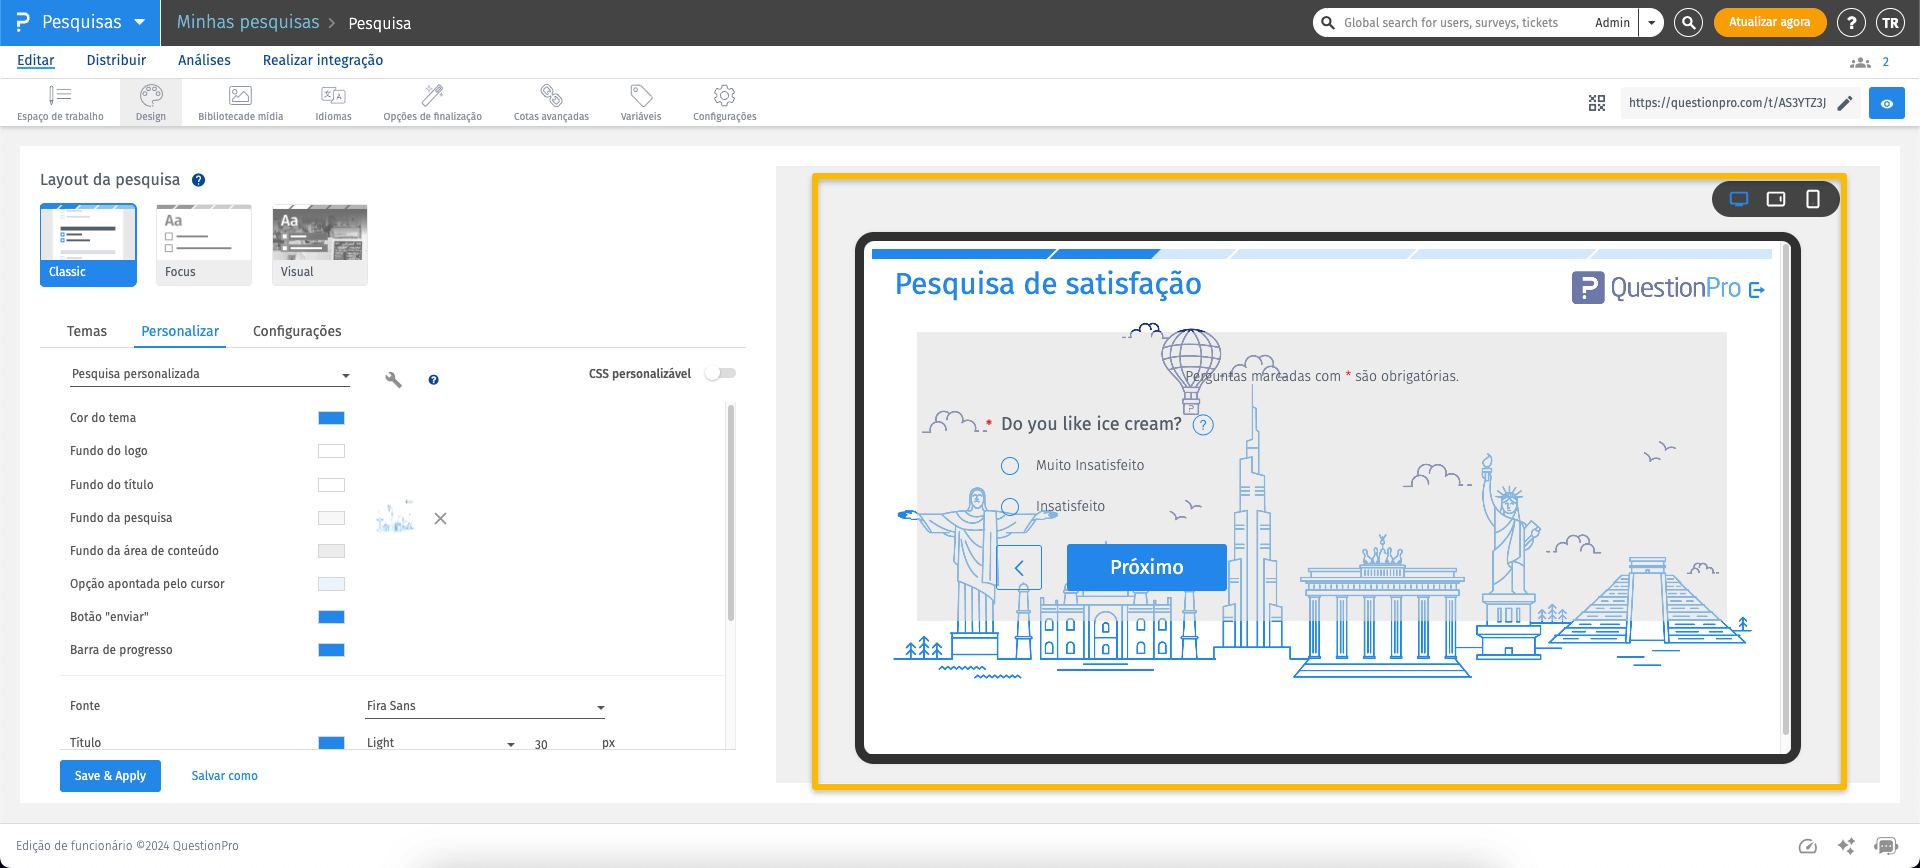The height and width of the screenshot is (868, 1920).
Task: Click the exit icon next to QuestionPro logo
Action: 1757,289
